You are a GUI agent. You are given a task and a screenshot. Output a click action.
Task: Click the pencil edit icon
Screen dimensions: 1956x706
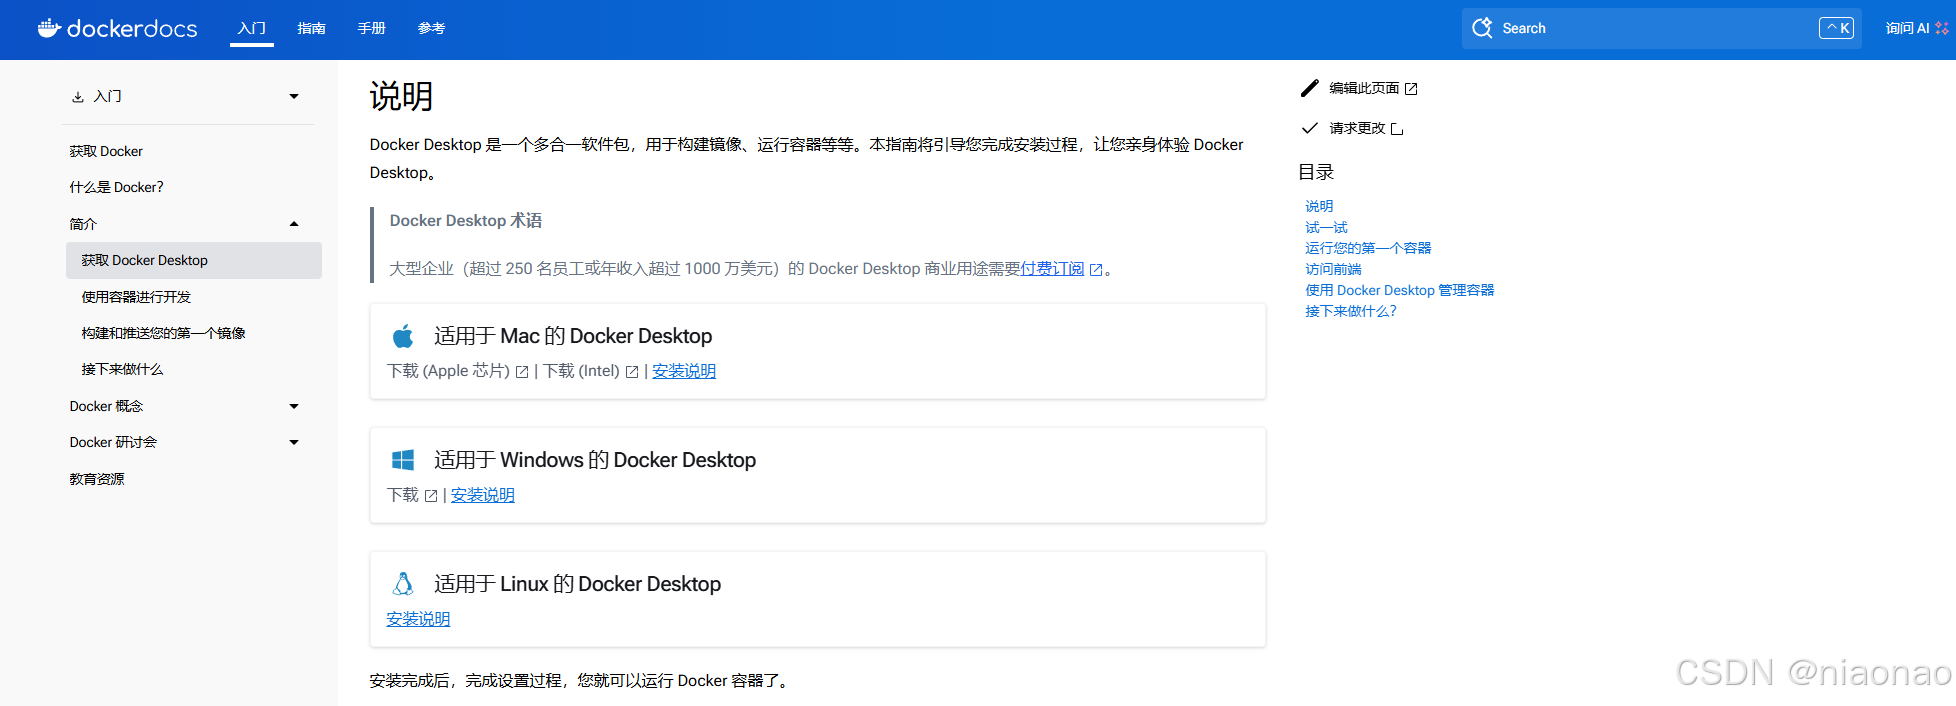click(1309, 88)
